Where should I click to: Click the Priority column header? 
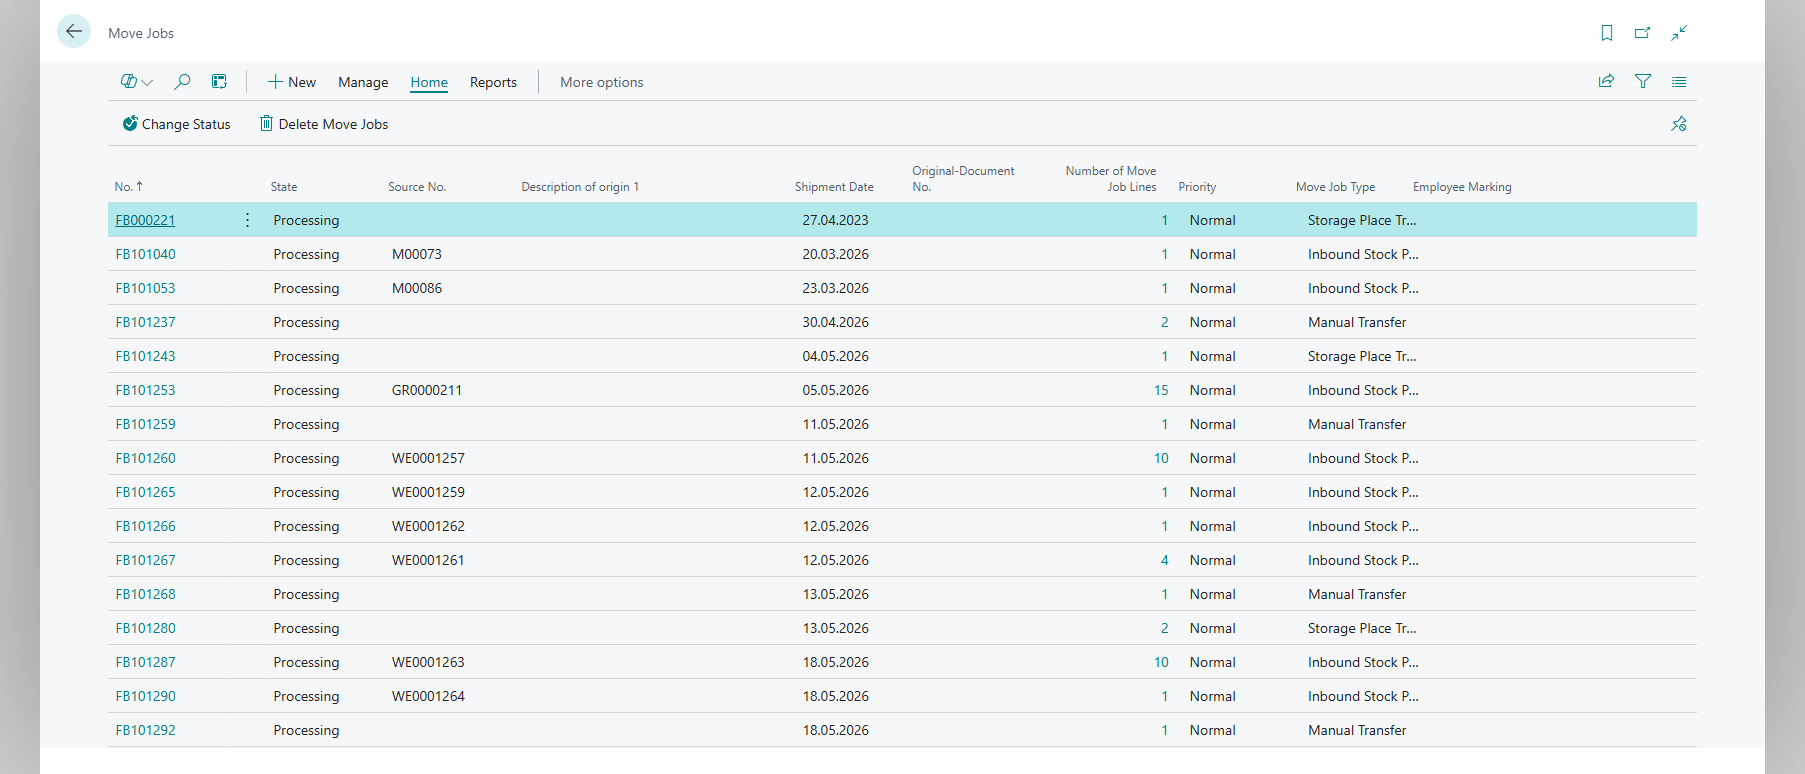(1197, 187)
